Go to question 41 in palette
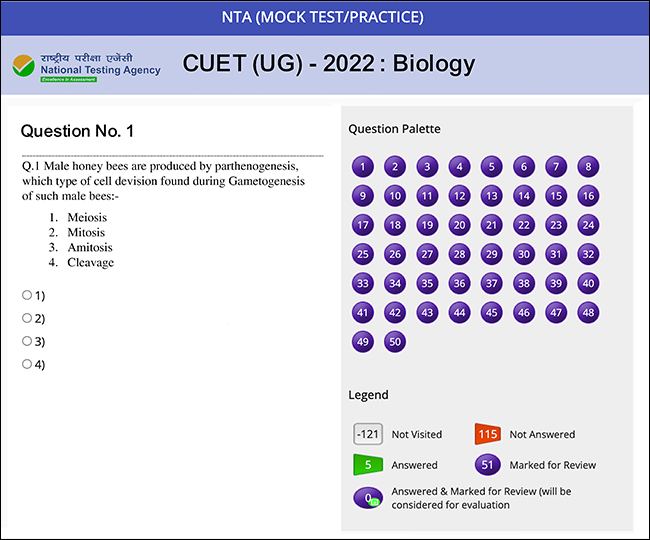The image size is (650, 540). point(363,312)
